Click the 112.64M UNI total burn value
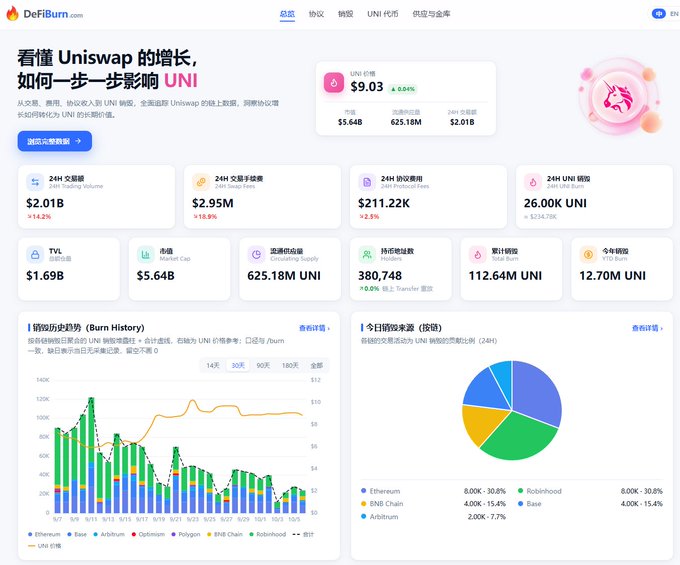Viewport: 680px width, 565px height. (x=505, y=275)
